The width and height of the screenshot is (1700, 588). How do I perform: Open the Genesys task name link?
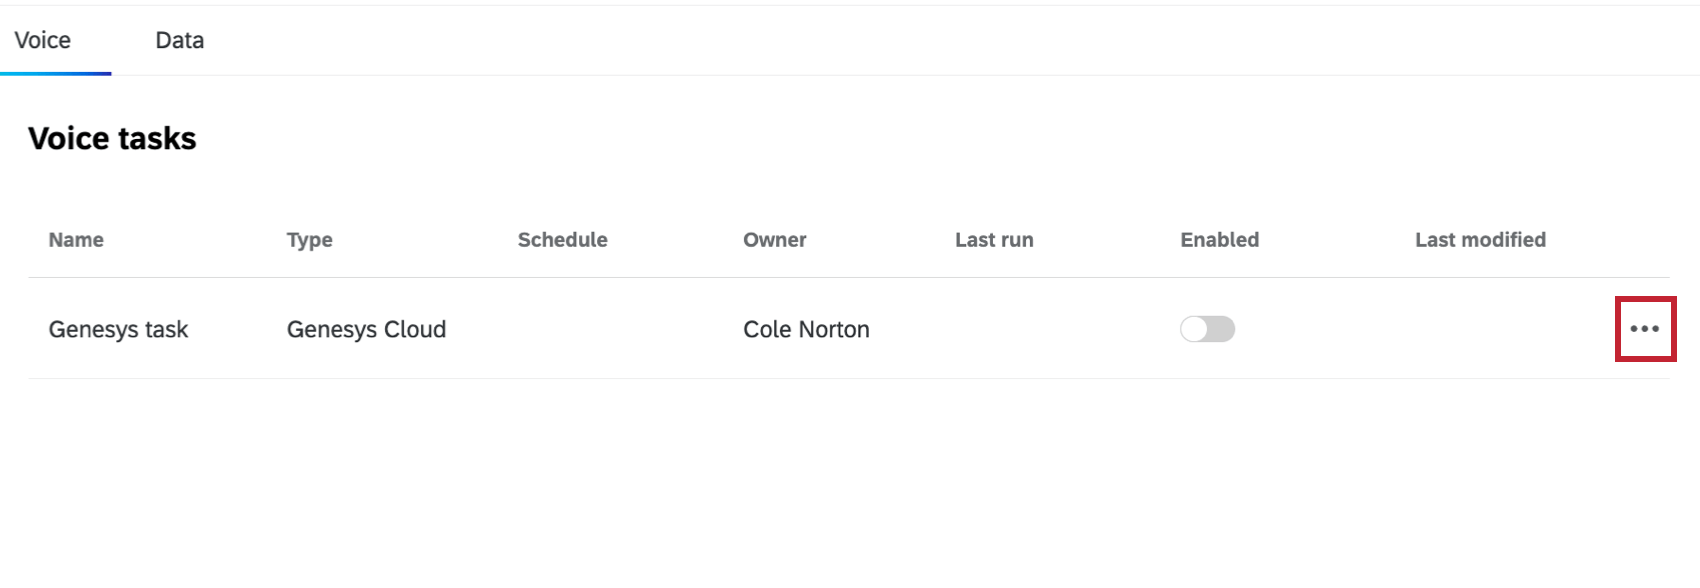118,329
